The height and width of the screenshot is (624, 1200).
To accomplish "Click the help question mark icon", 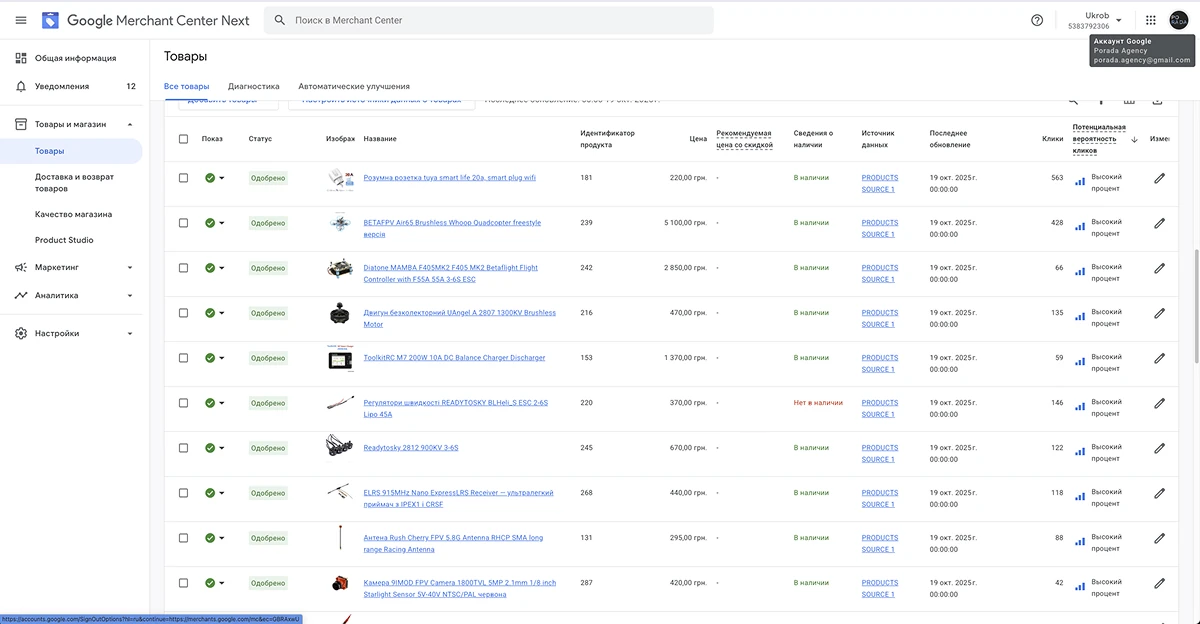I will (1037, 20).
